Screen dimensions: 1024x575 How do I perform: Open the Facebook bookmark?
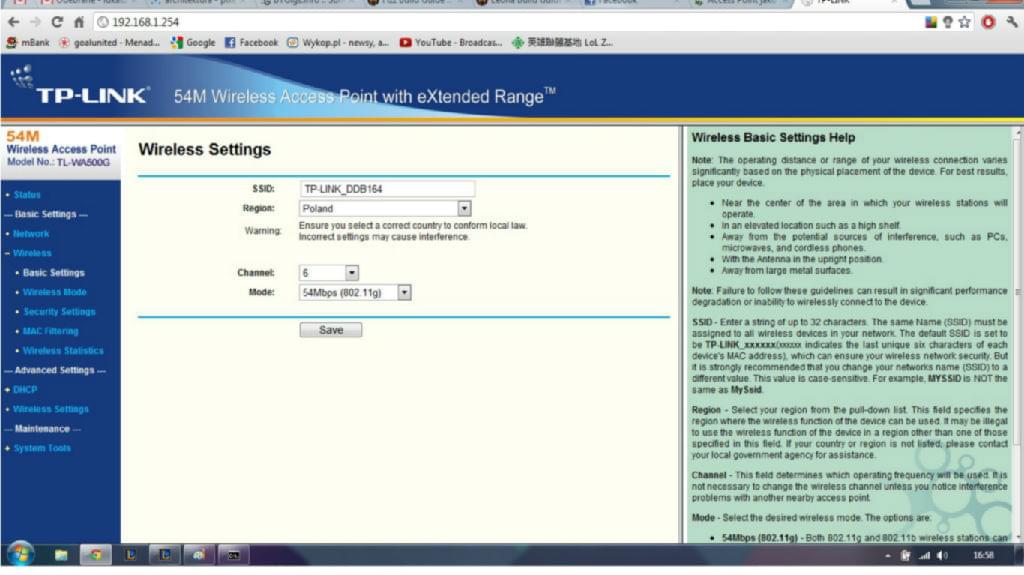point(251,42)
